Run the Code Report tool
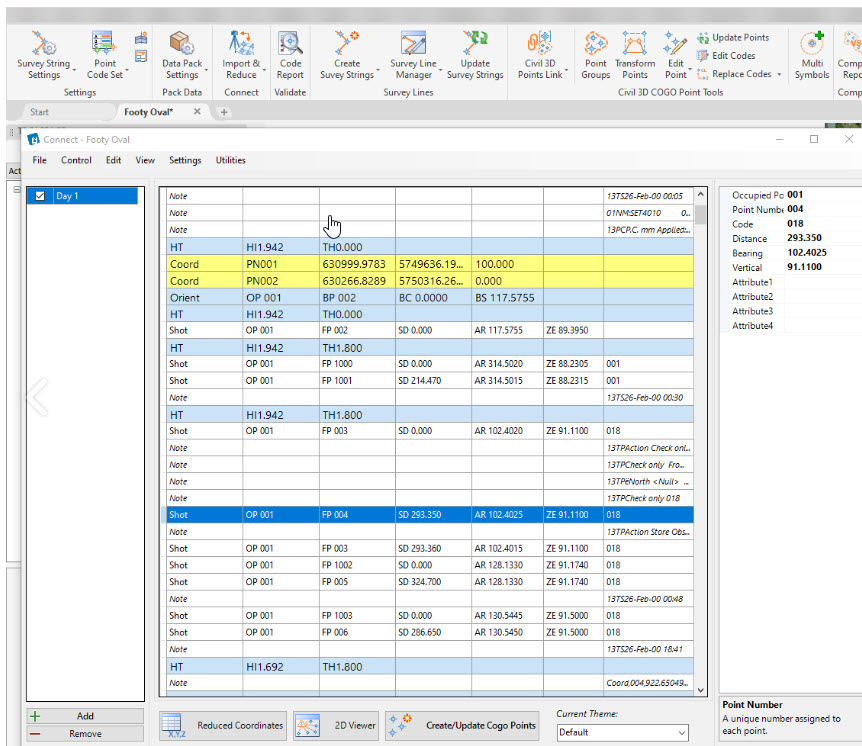The width and height of the screenshot is (862, 746). [290, 55]
